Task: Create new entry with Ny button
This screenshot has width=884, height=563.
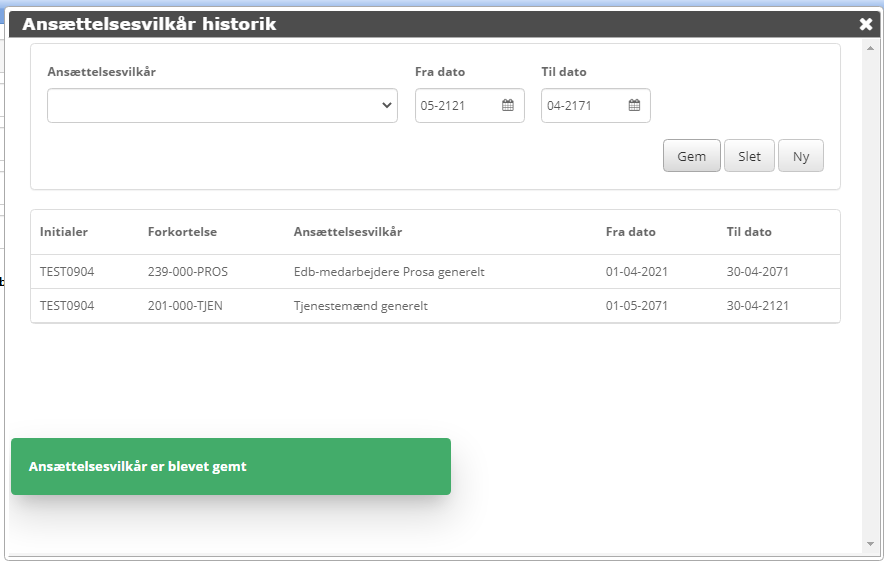Action: pos(800,156)
